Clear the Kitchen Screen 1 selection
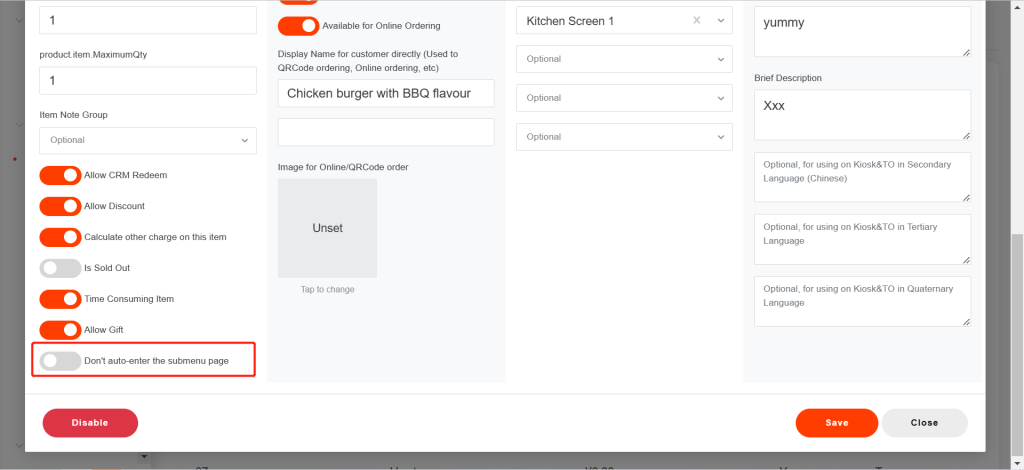 click(697, 21)
